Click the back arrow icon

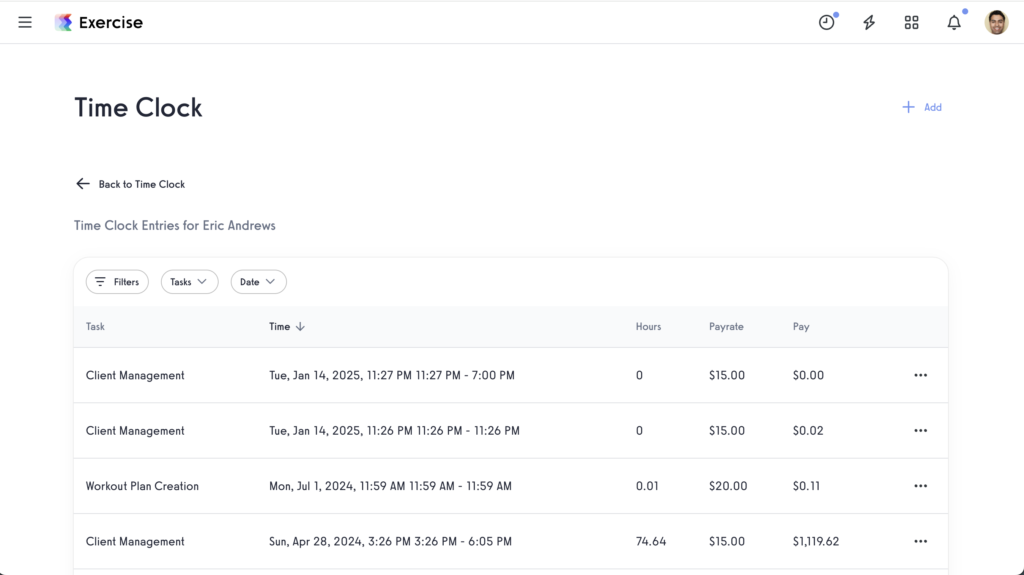(83, 184)
